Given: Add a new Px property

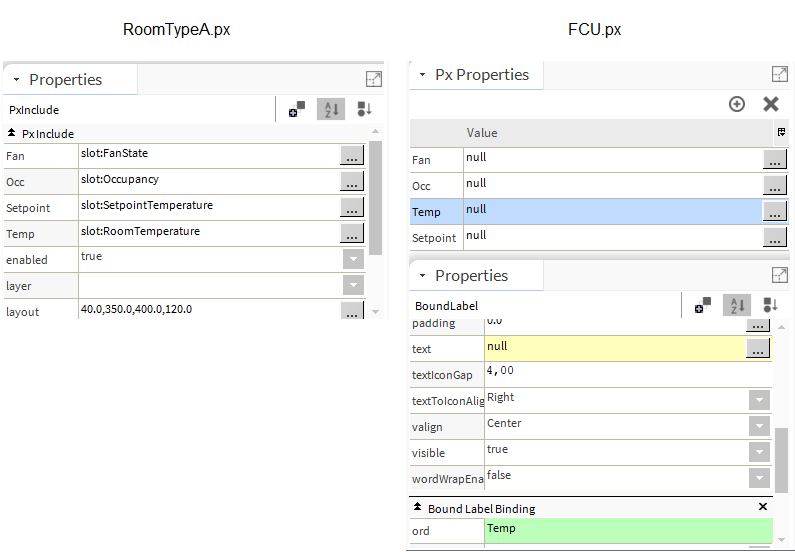Looking at the screenshot, I should click(737, 104).
